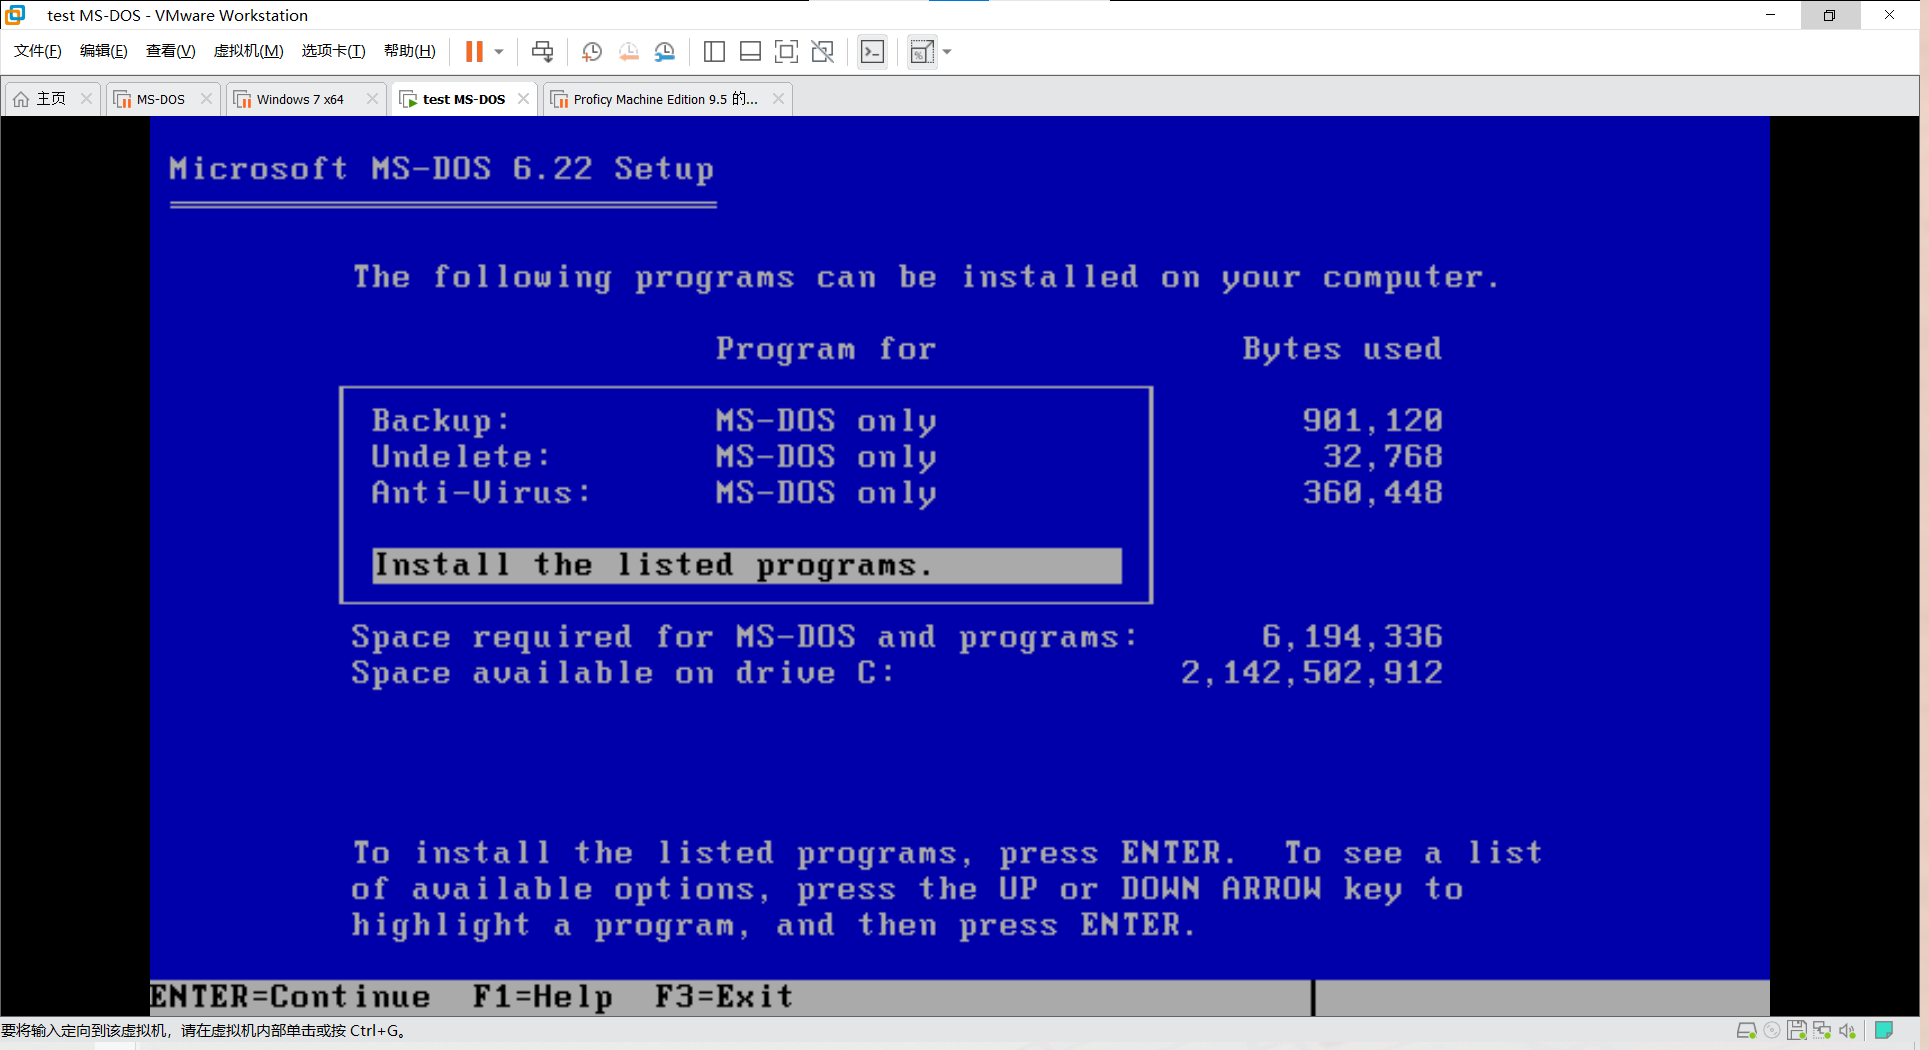Click 'Microsoft MS-DOS 6.22 Setup' heading
The height and width of the screenshot is (1050, 1929).
pyautogui.click(x=441, y=168)
